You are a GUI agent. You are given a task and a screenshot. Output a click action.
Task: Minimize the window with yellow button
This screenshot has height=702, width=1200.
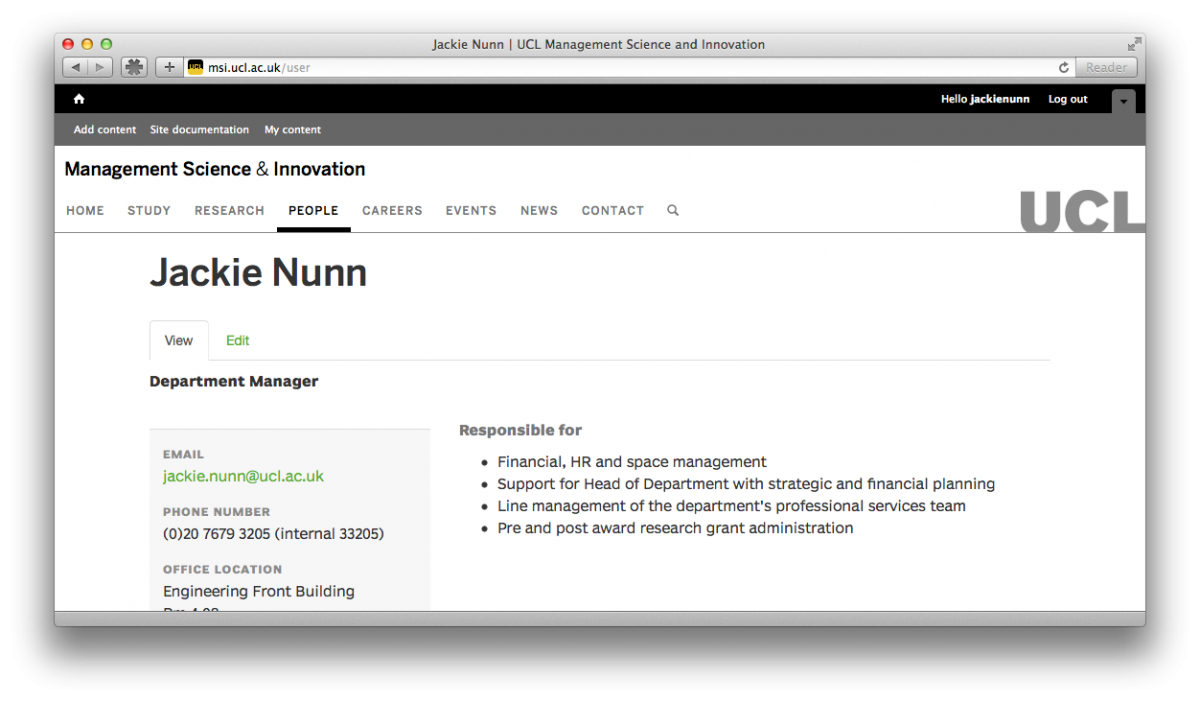(x=87, y=44)
